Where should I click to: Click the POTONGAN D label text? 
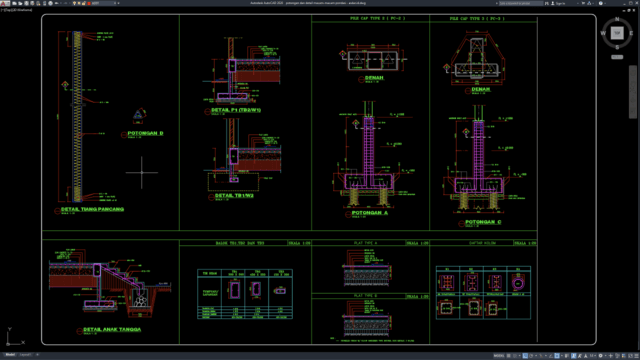coord(145,133)
